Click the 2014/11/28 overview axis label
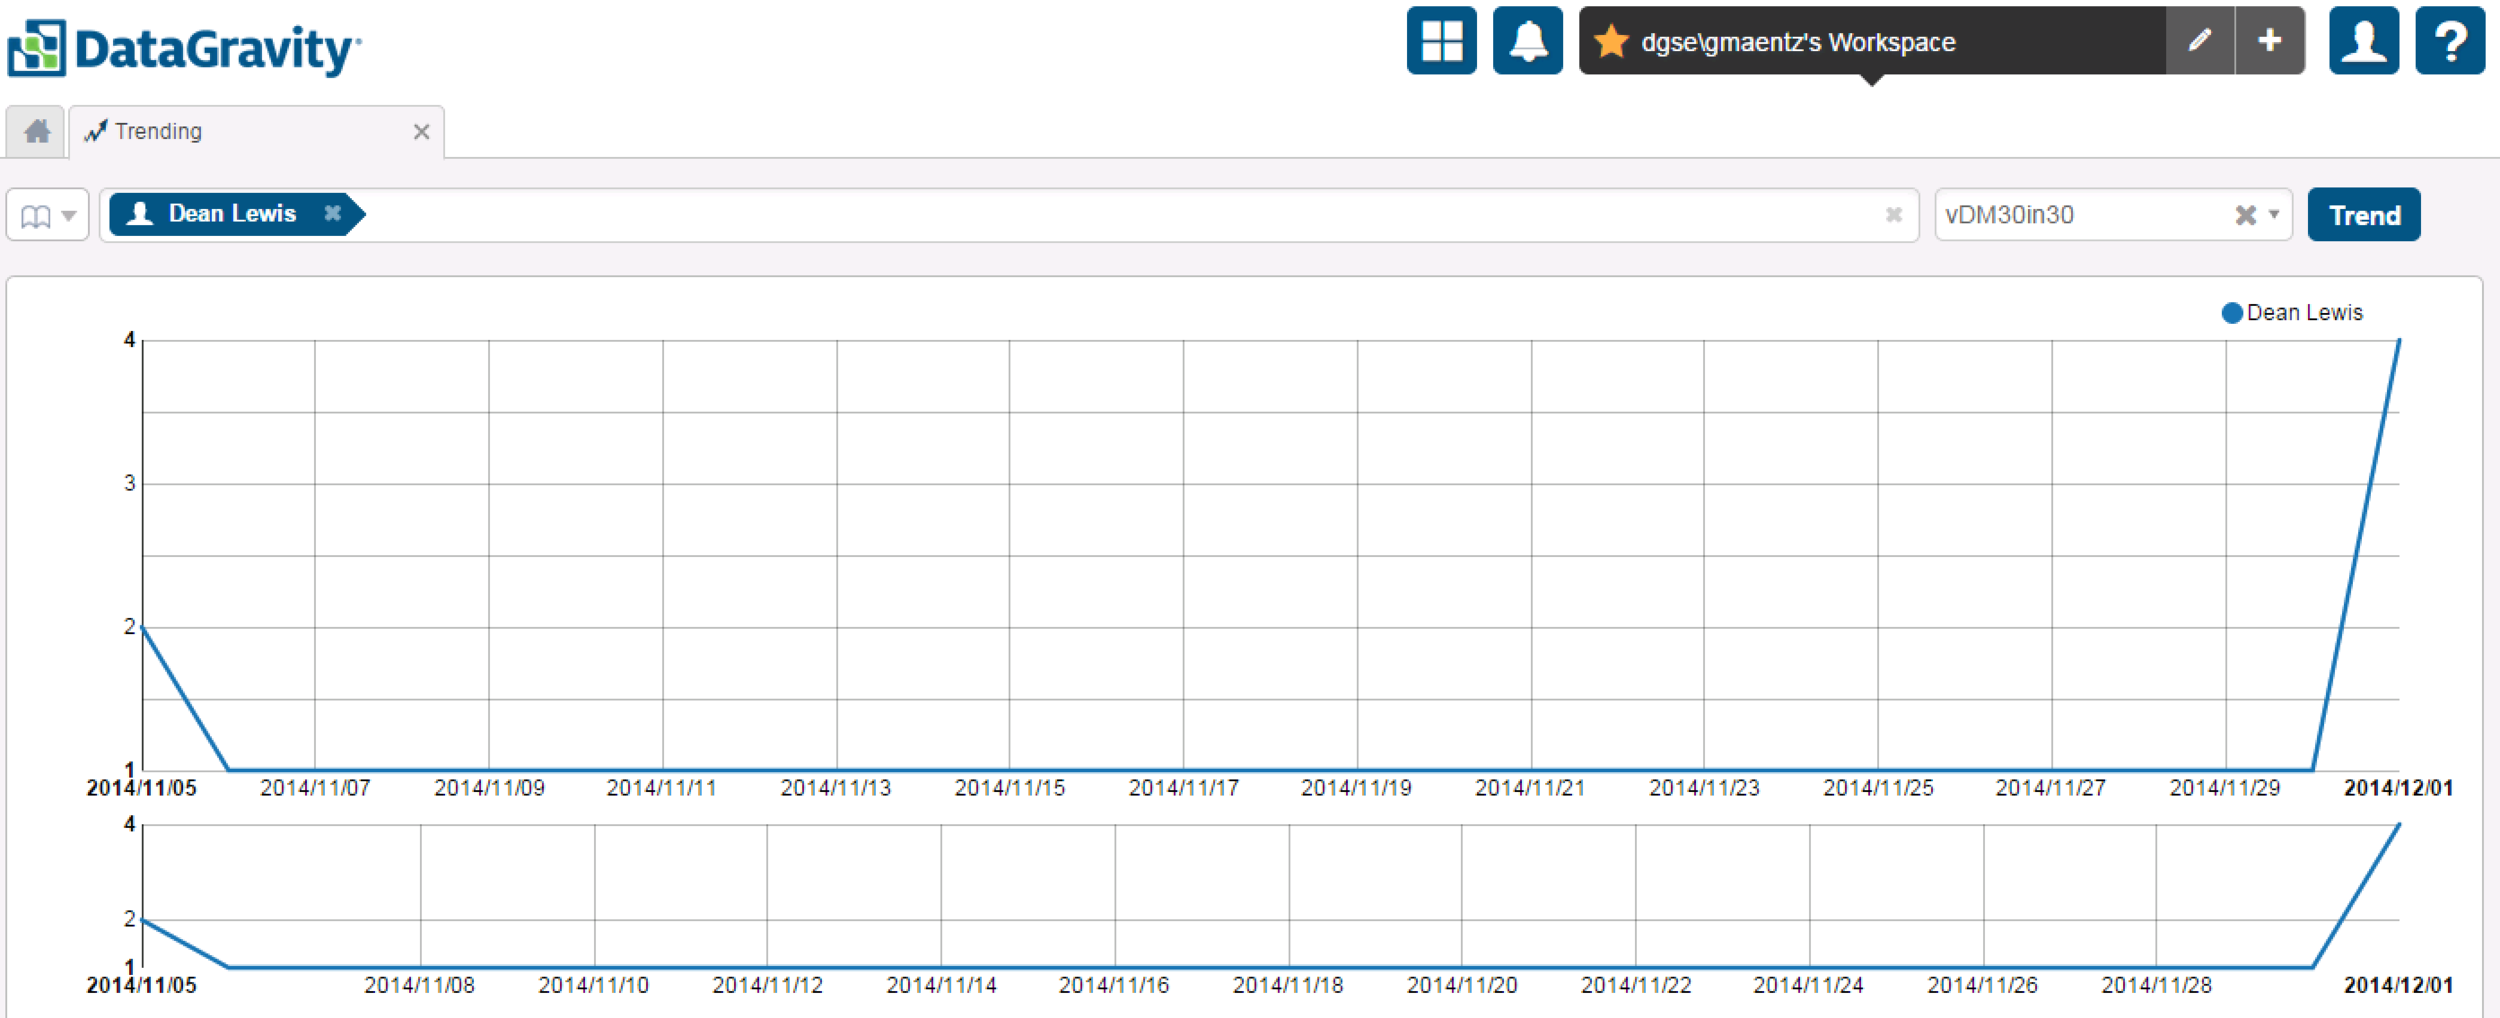 click(2156, 985)
